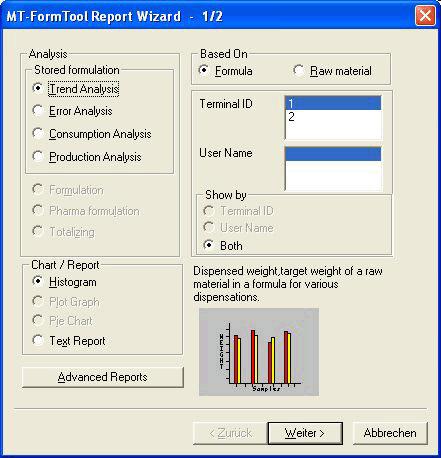Cancel the wizard with Abbrechen

coord(390,433)
